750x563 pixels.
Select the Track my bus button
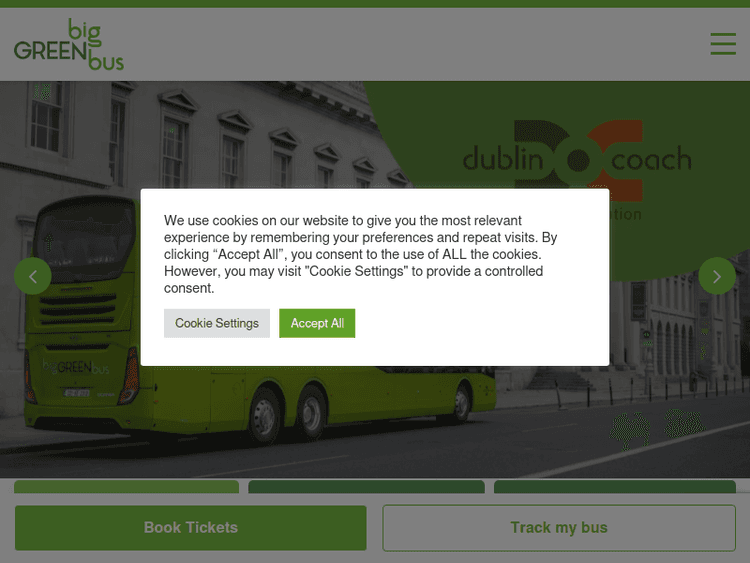coord(558,527)
